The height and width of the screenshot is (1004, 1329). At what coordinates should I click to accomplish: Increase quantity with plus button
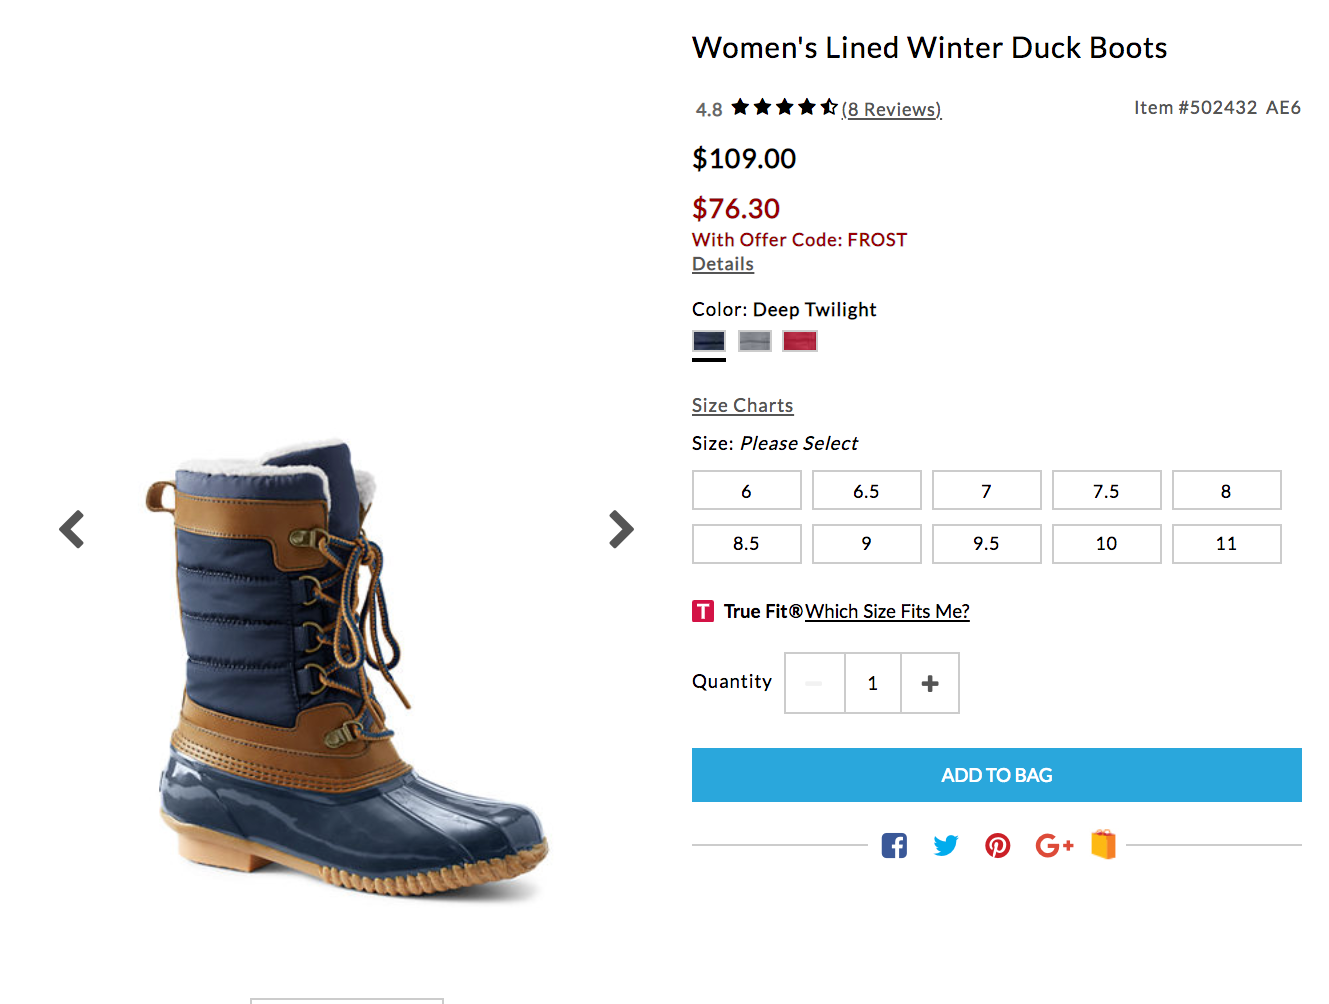[930, 683]
